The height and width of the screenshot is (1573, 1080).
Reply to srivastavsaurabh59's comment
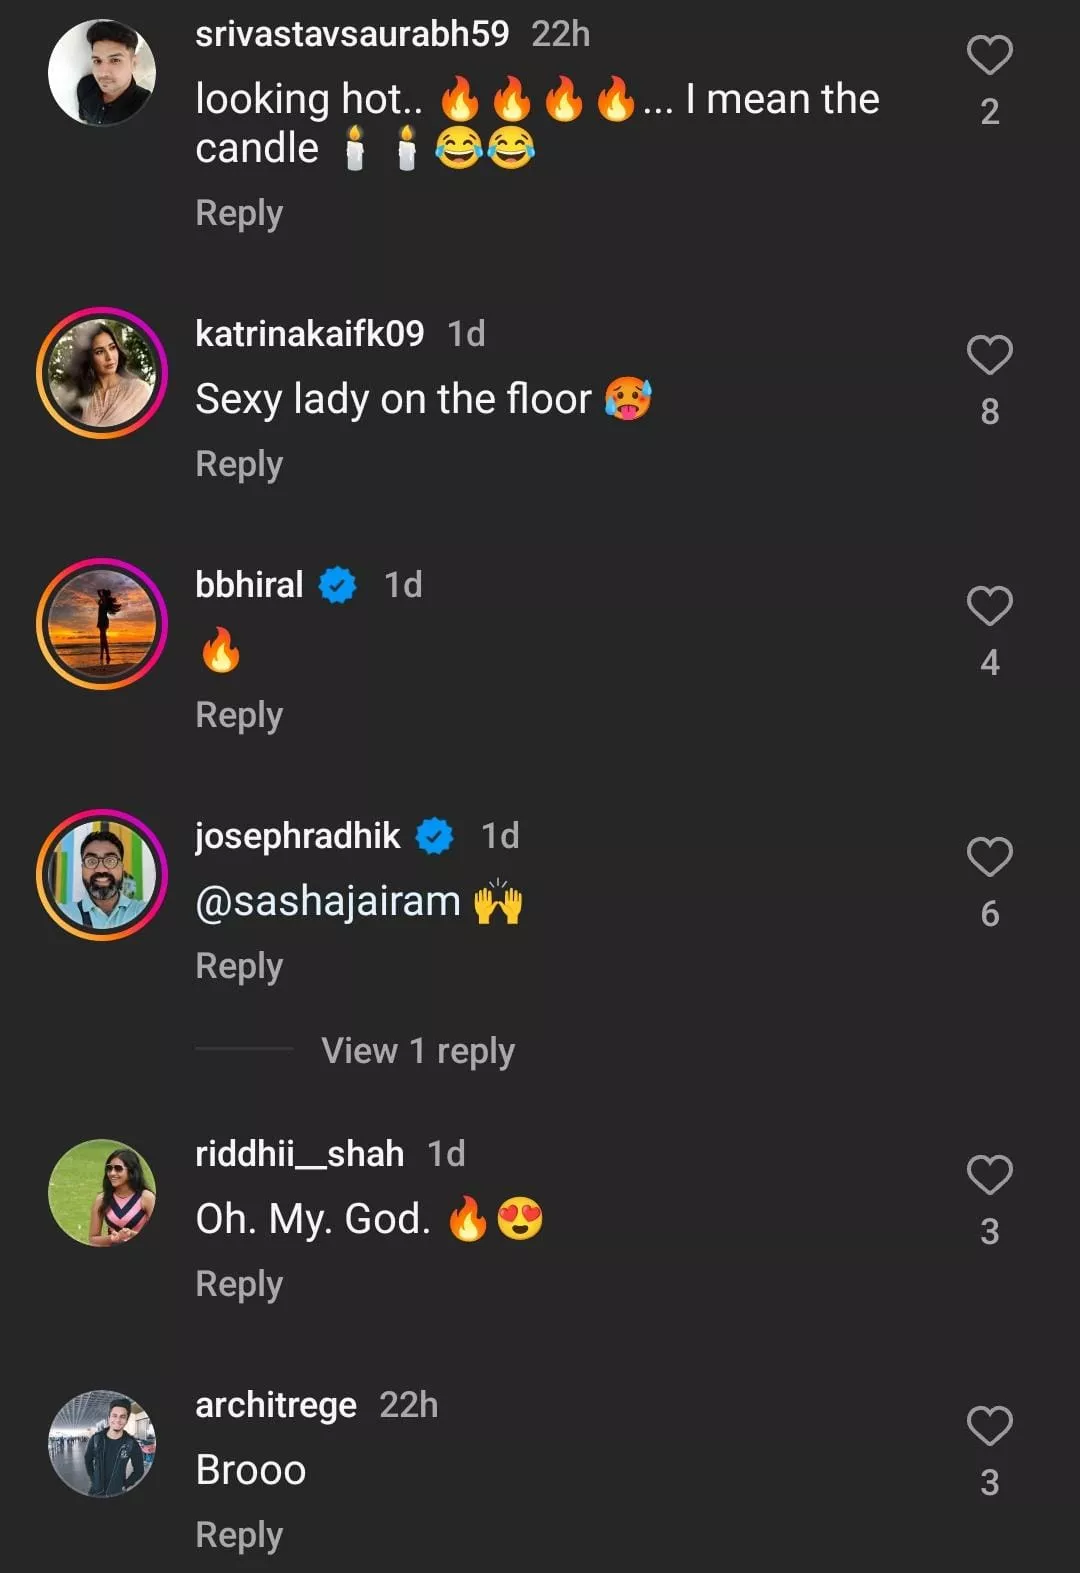[x=239, y=213]
